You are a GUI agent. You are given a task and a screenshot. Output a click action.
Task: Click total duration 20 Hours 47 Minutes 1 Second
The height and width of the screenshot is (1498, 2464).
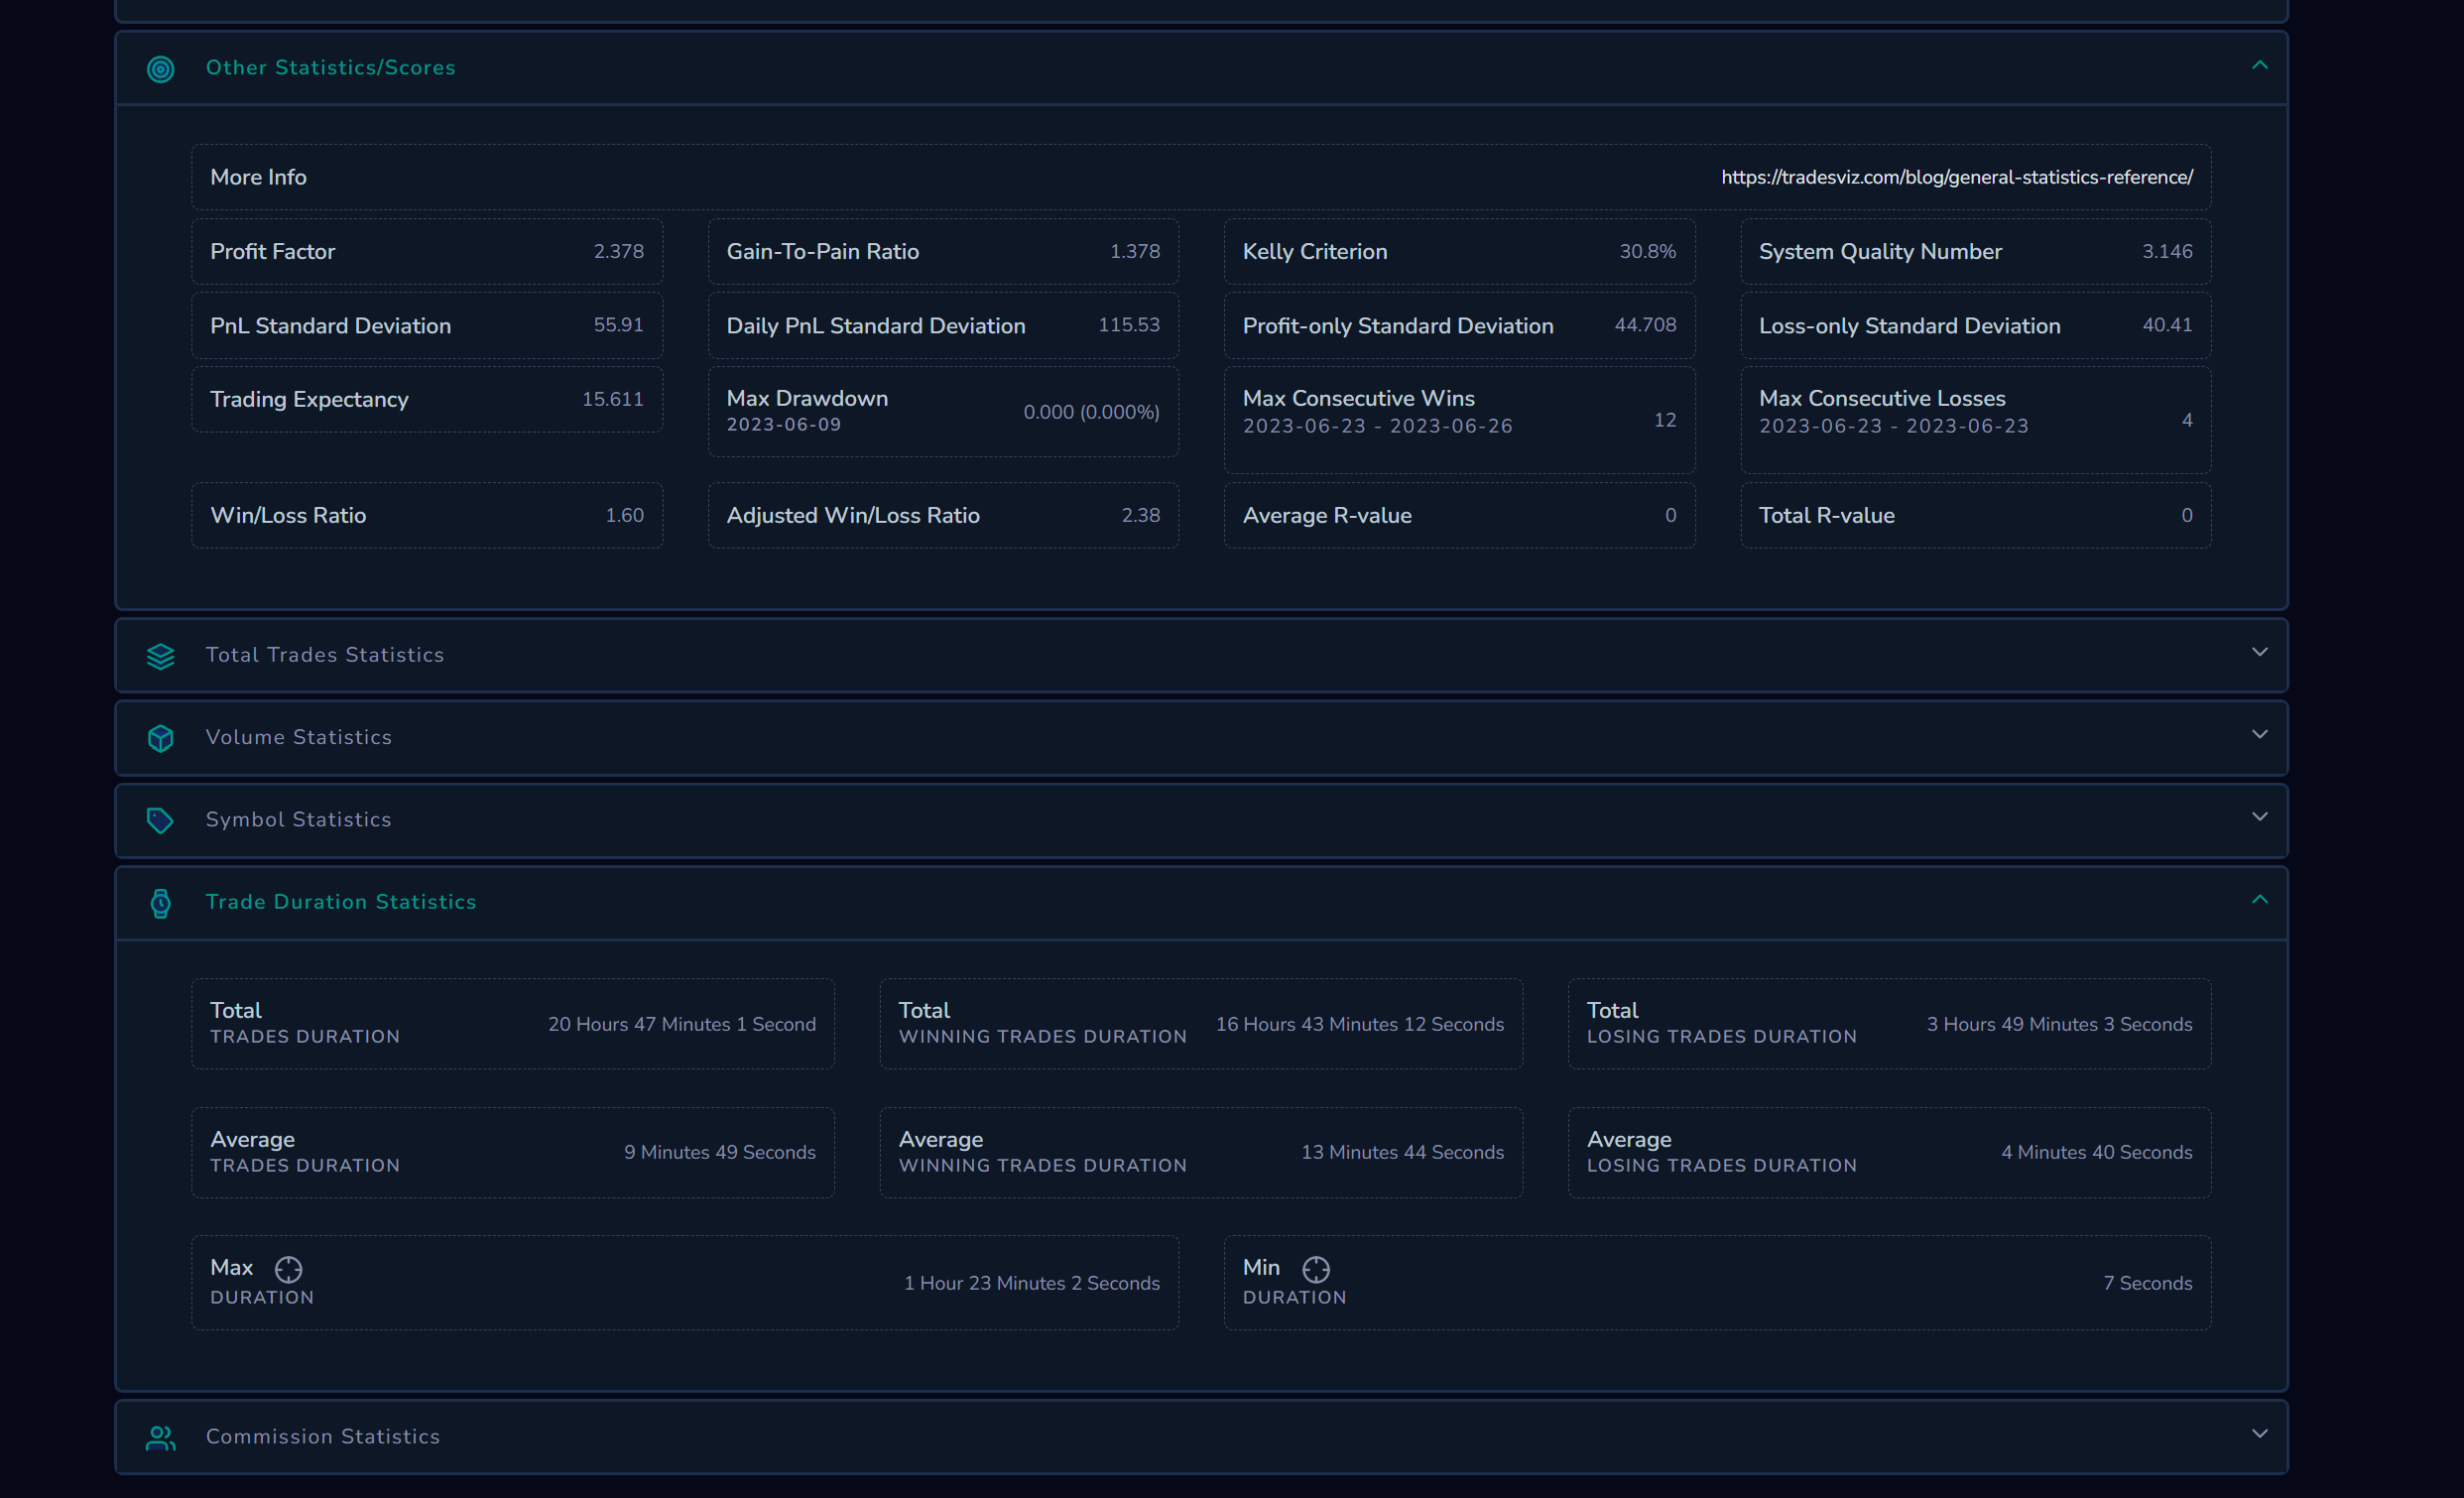point(682,1024)
